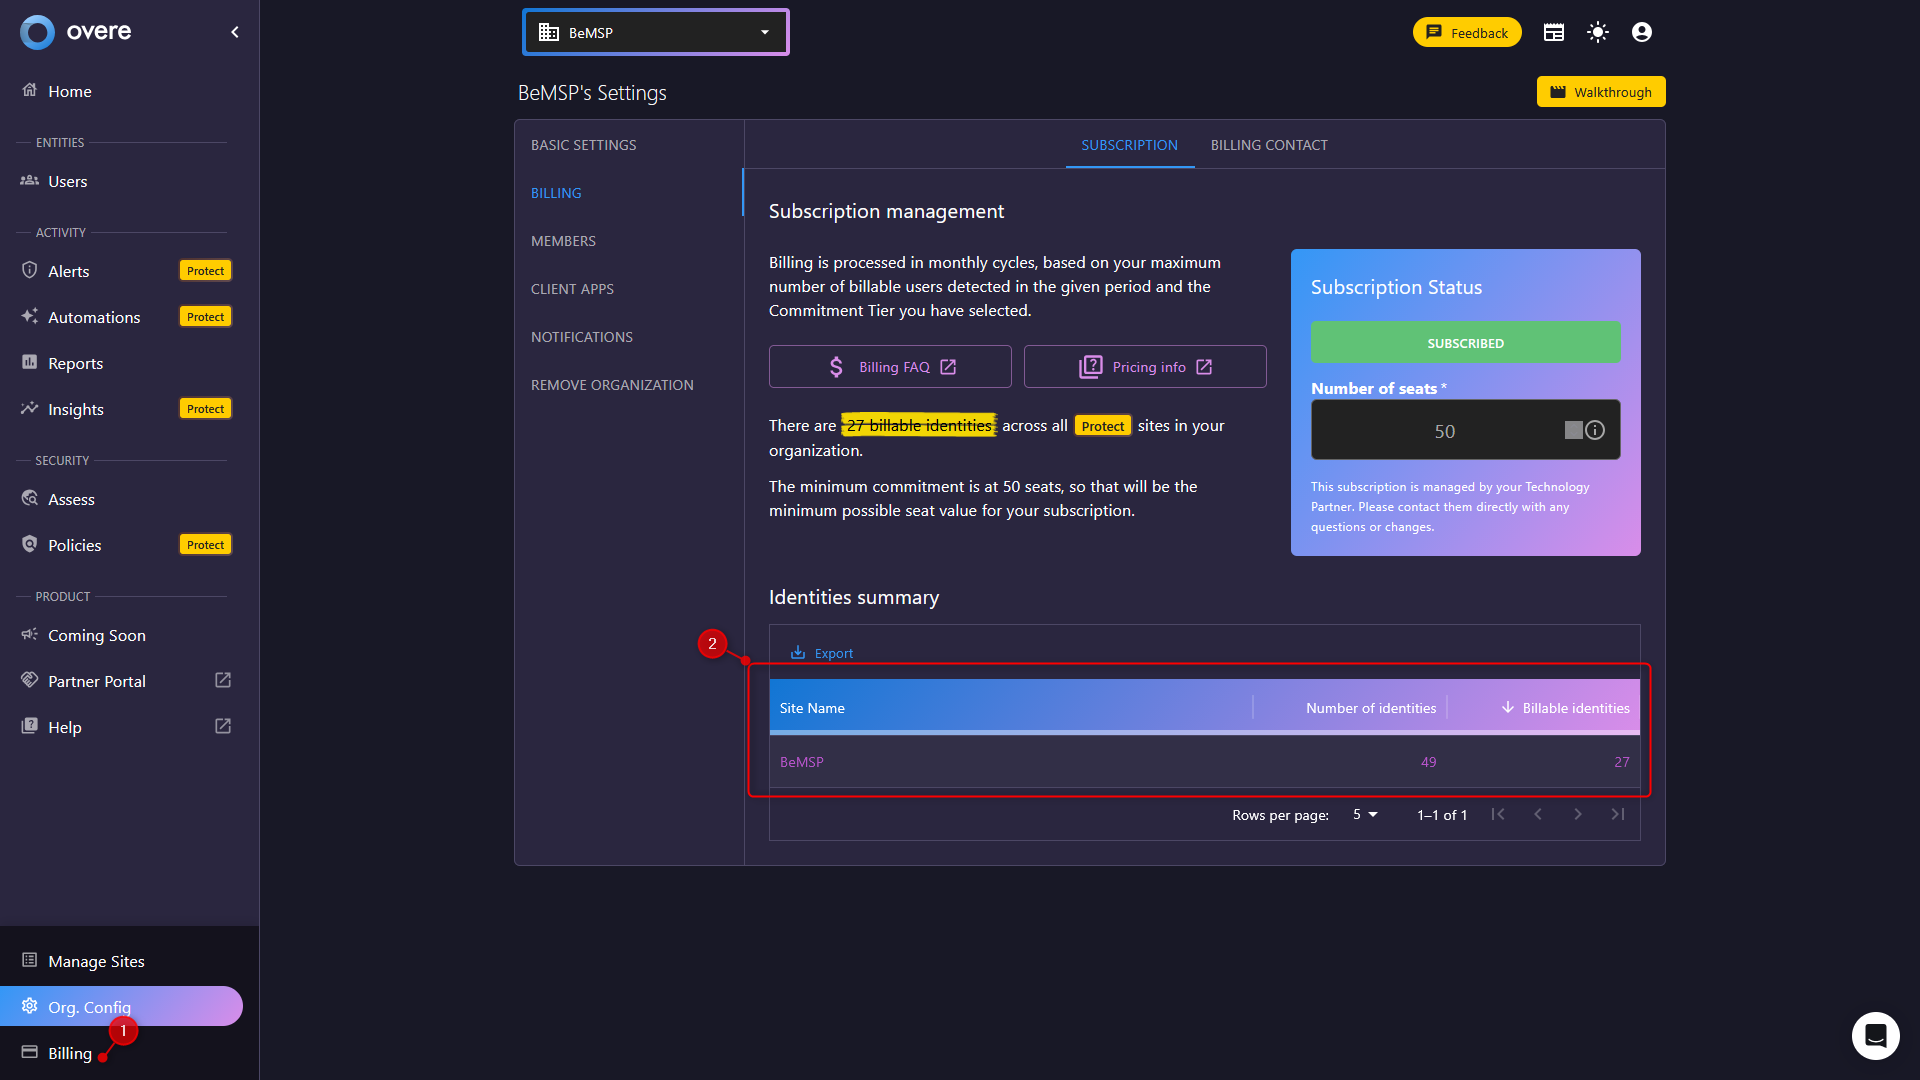Open the calendar icon in top bar
The height and width of the screenshot is (1080, 1920).
[x=1553, y=32]
